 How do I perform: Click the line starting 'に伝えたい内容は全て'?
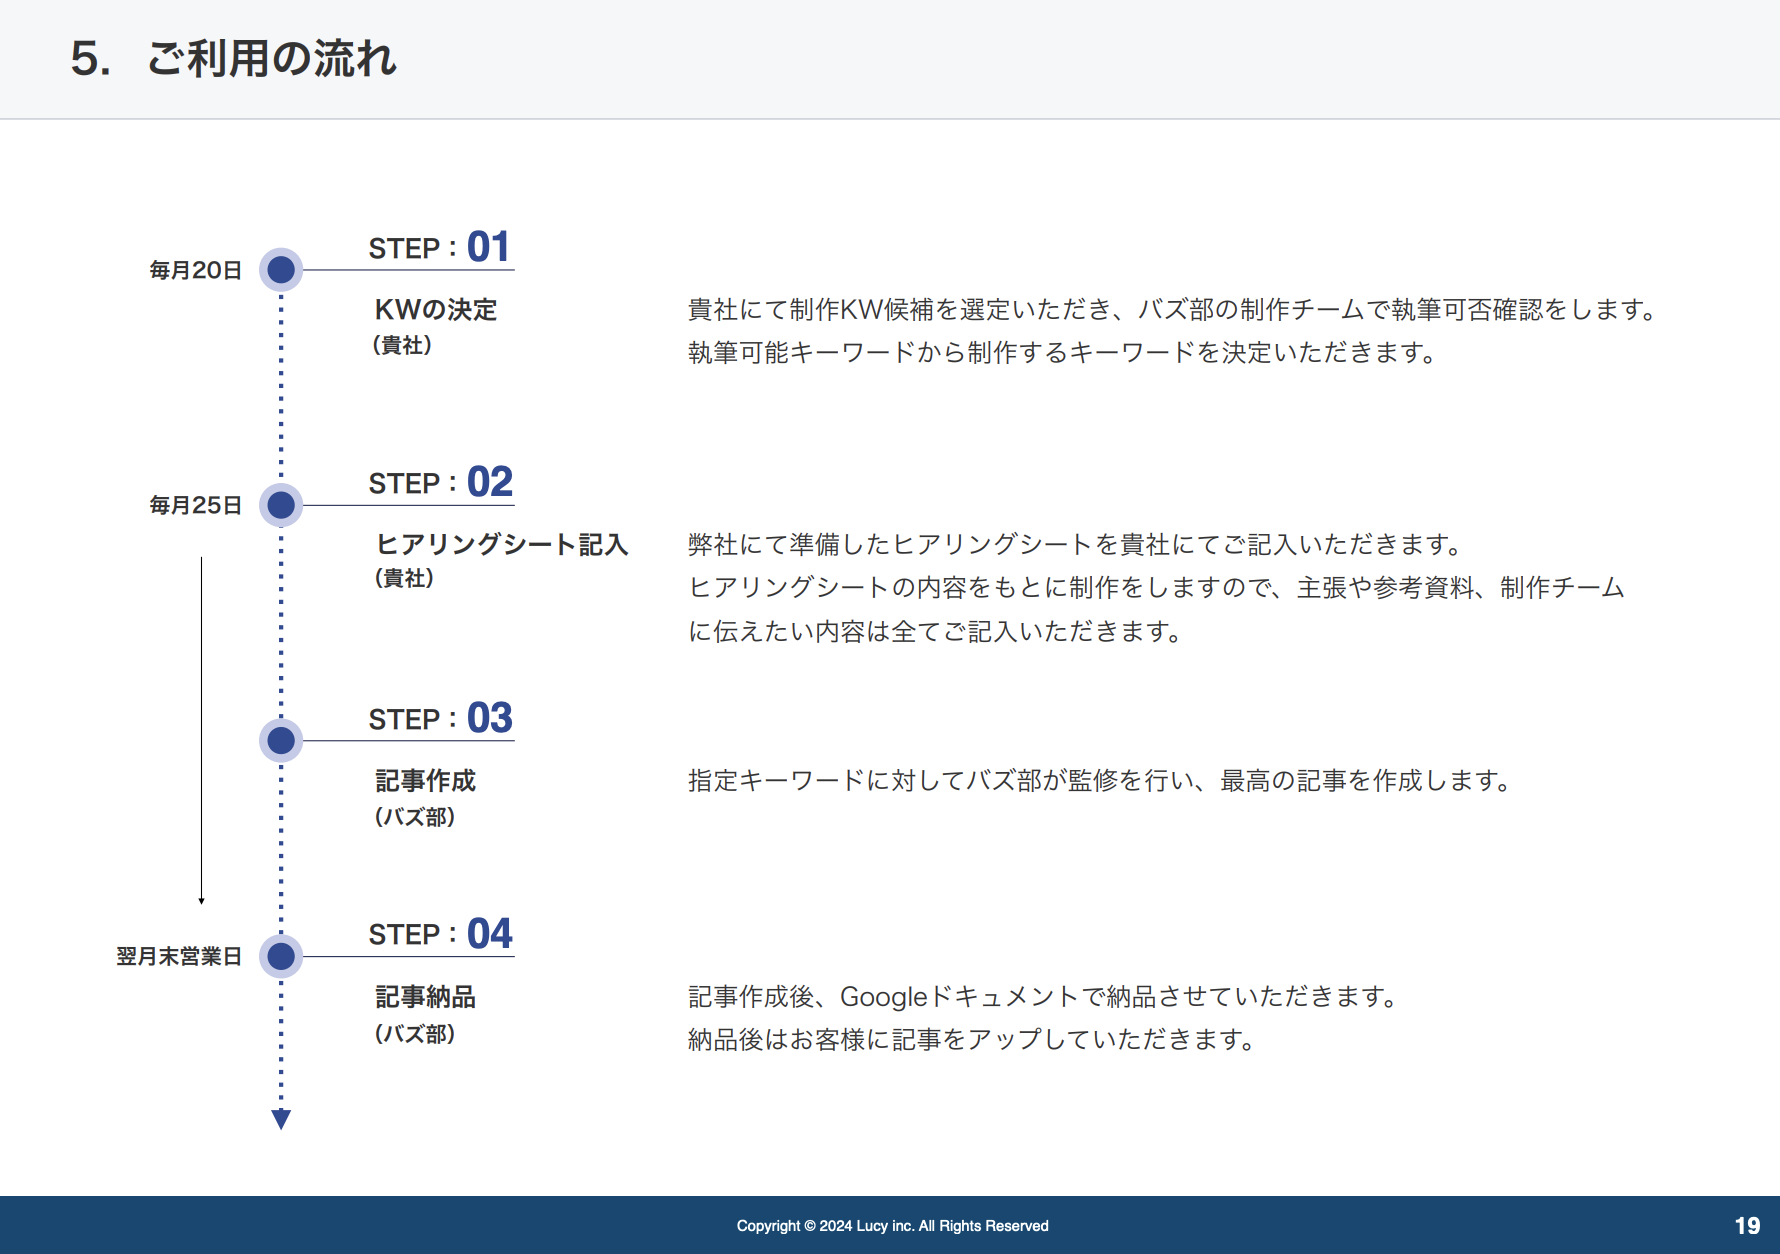[x=935, y=631]
